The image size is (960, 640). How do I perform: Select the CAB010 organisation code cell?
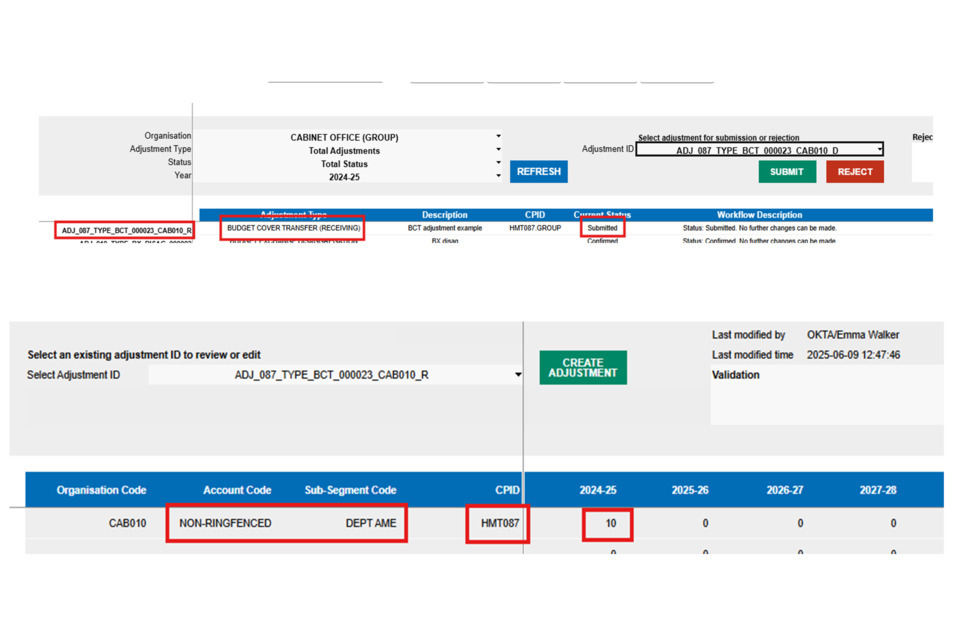point(127,523)
